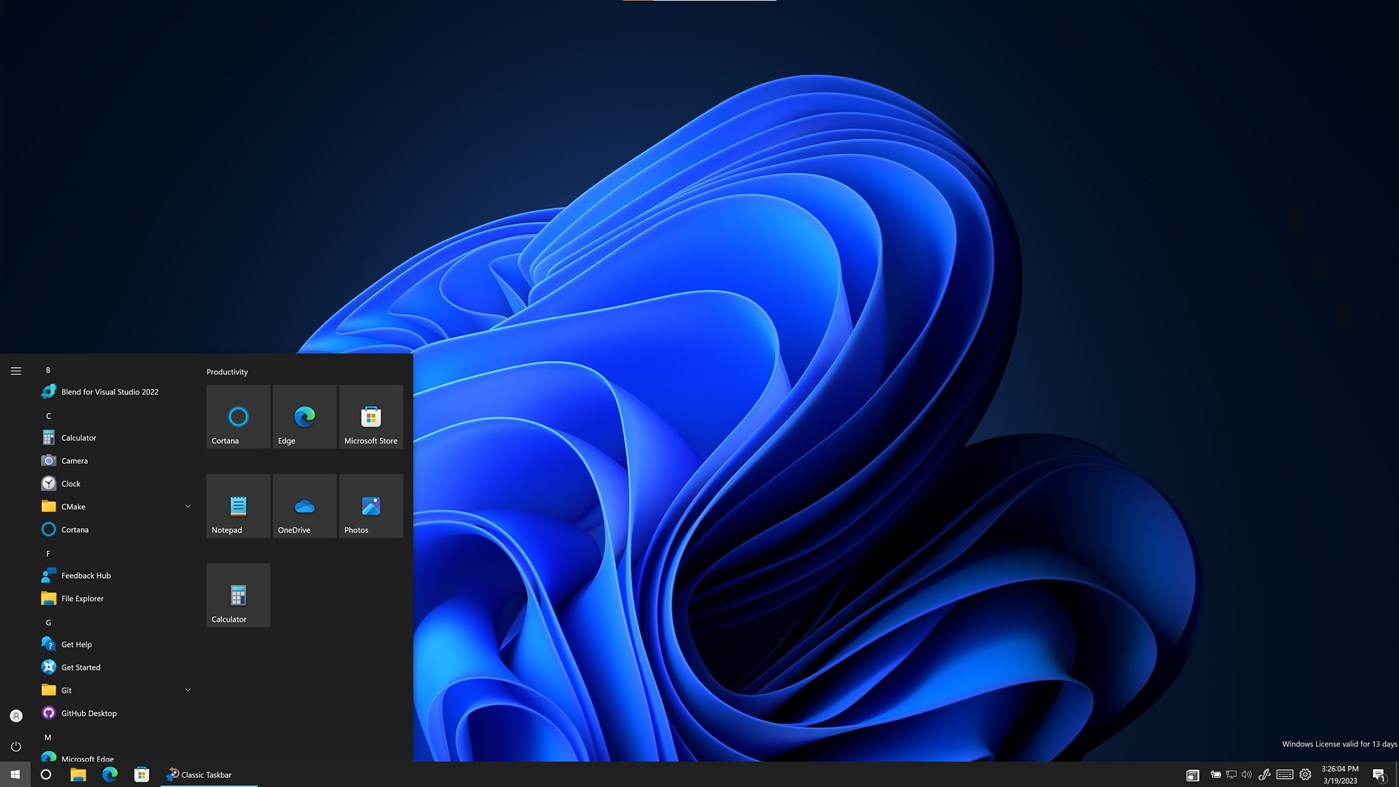Open the volume control in the system tray
Image resolution: width=1399 pixels, height=787 pixels.
(1246, 774)
